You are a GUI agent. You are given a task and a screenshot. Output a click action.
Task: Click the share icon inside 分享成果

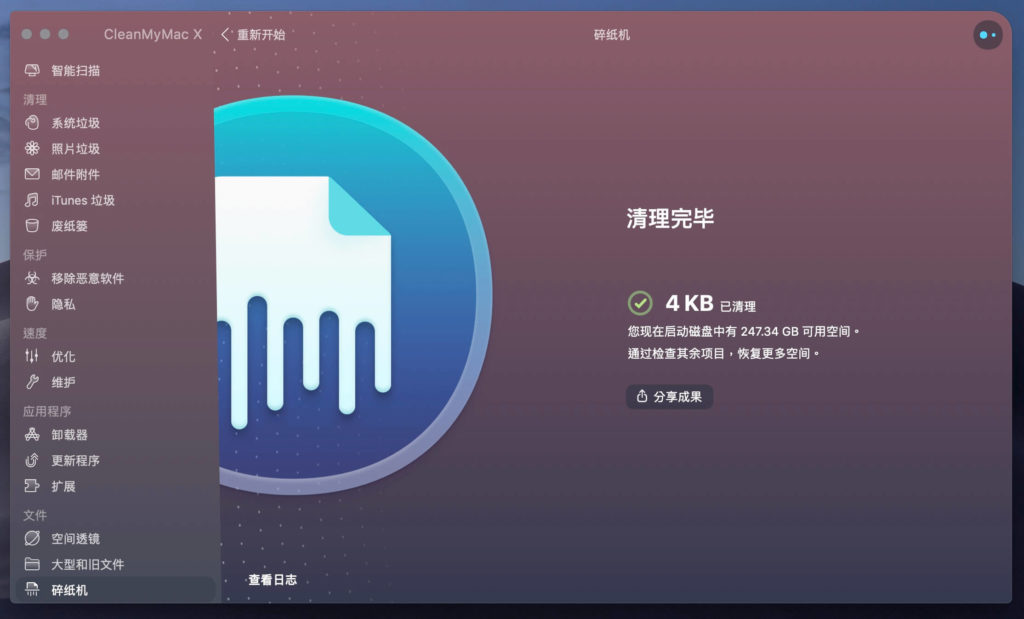point(642,396)
